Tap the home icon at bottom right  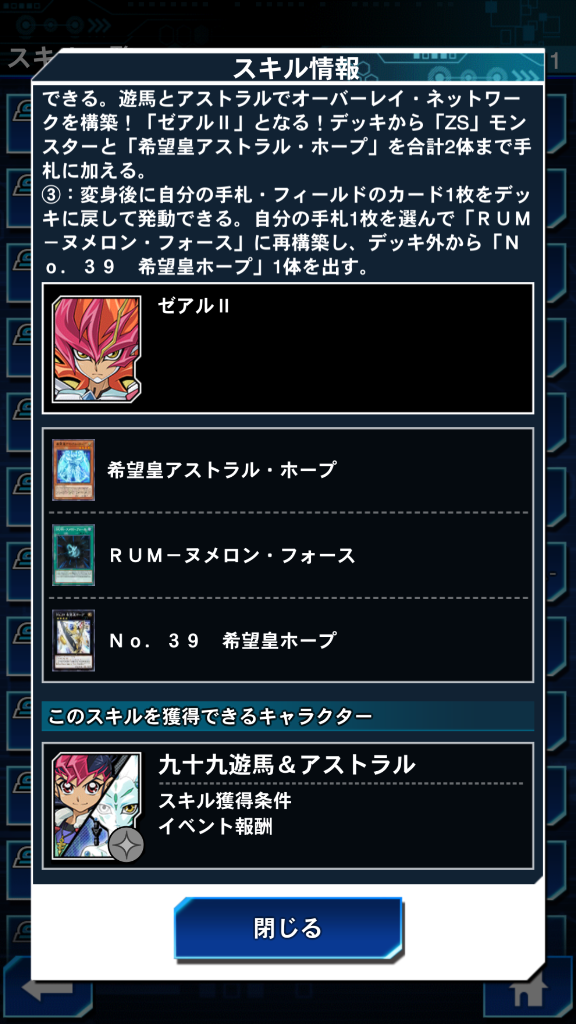[529, 991]
